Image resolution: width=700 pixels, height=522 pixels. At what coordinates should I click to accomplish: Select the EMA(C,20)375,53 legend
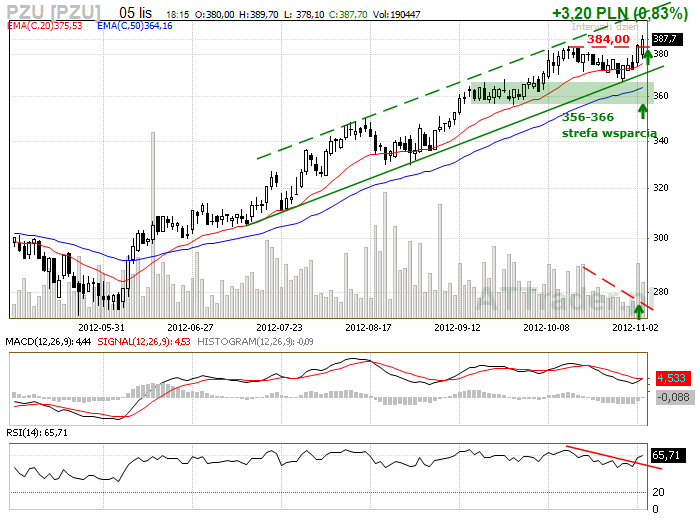pos(45,26)
